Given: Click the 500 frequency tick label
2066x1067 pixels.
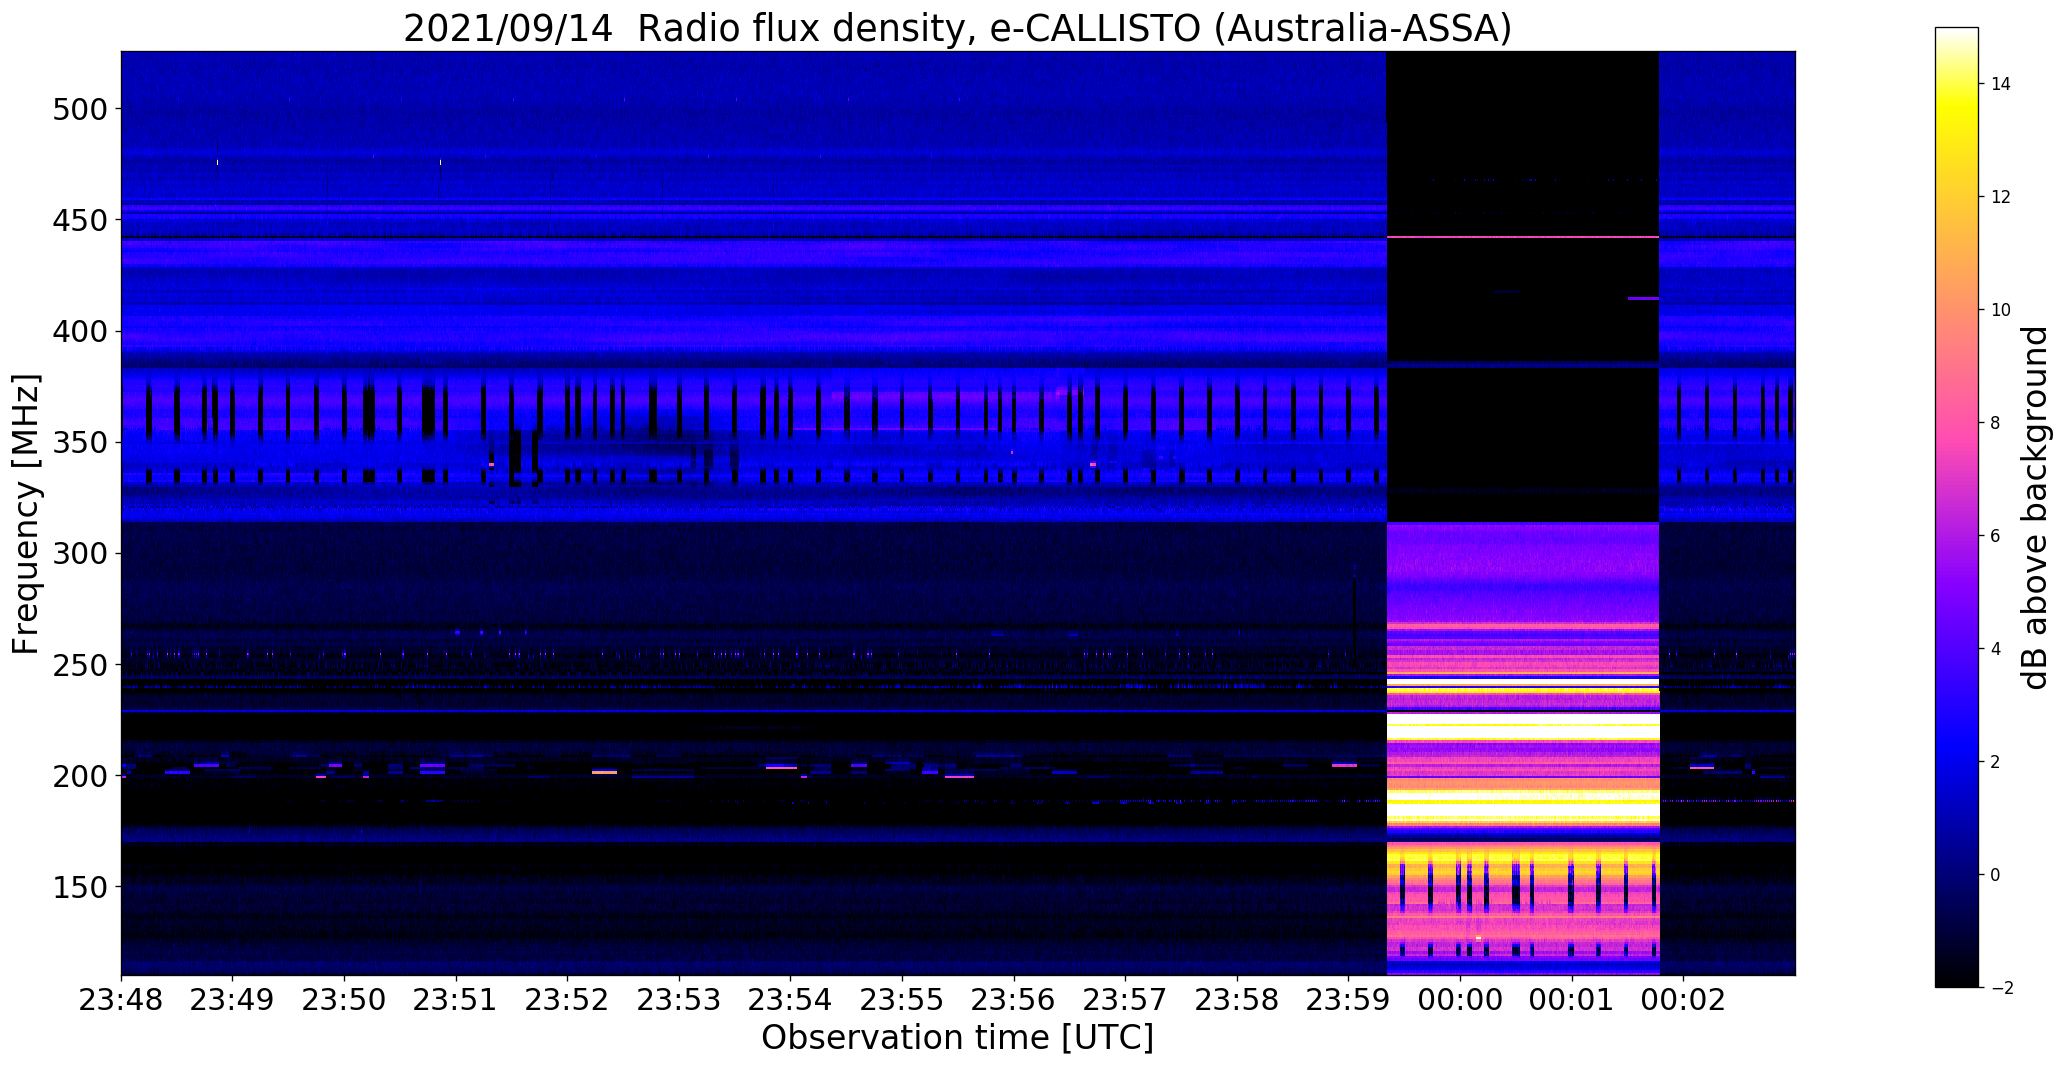Looking at the screenshot, I should point(80,109).
